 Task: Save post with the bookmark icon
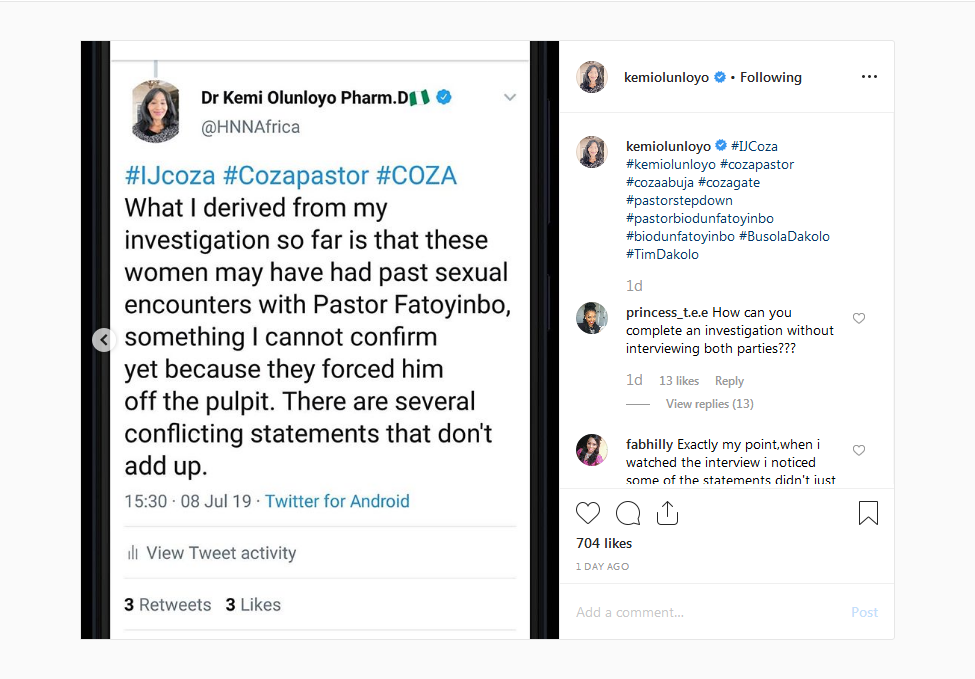click(868, 514)
